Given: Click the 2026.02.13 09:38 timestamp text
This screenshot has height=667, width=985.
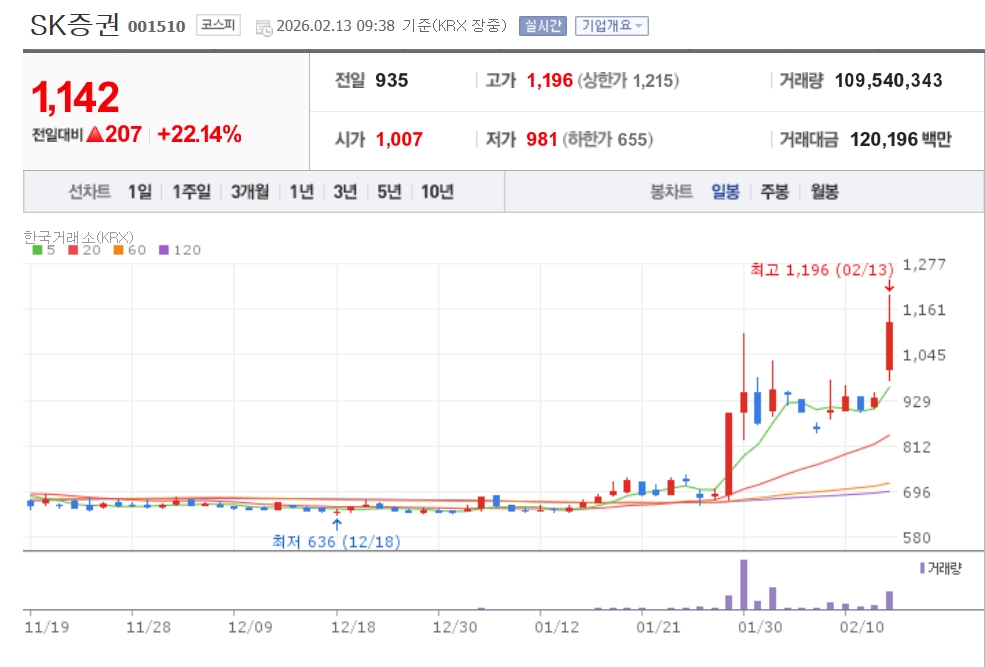Looking at the screenshot, I should (335, 26).
